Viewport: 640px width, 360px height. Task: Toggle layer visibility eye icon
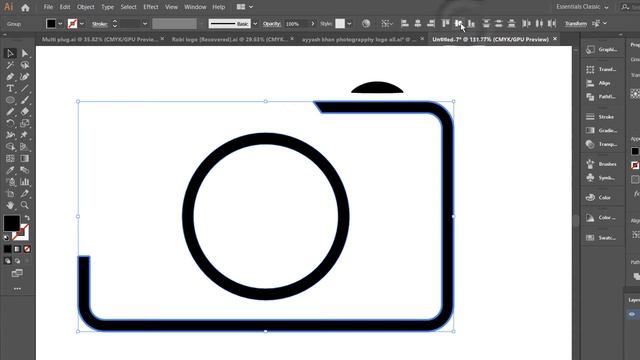pos(632,314)
